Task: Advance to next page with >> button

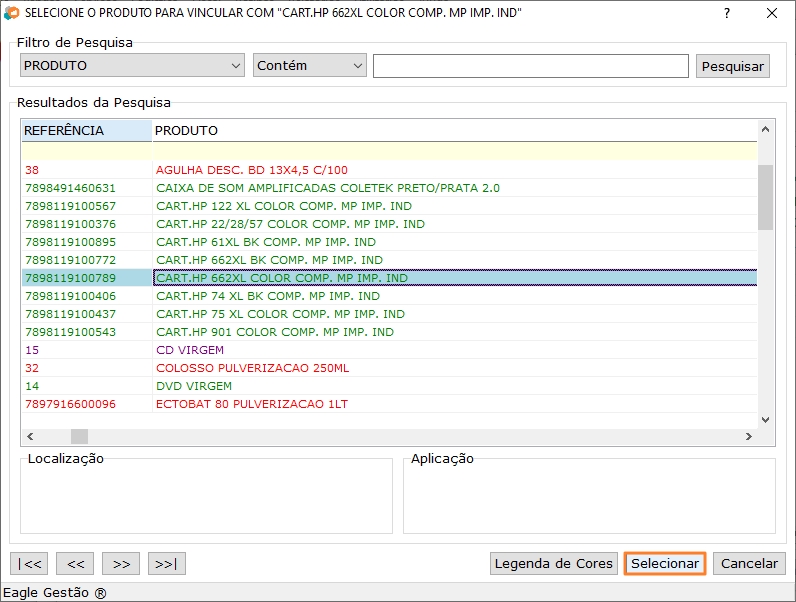Action: tap(121, 564)
